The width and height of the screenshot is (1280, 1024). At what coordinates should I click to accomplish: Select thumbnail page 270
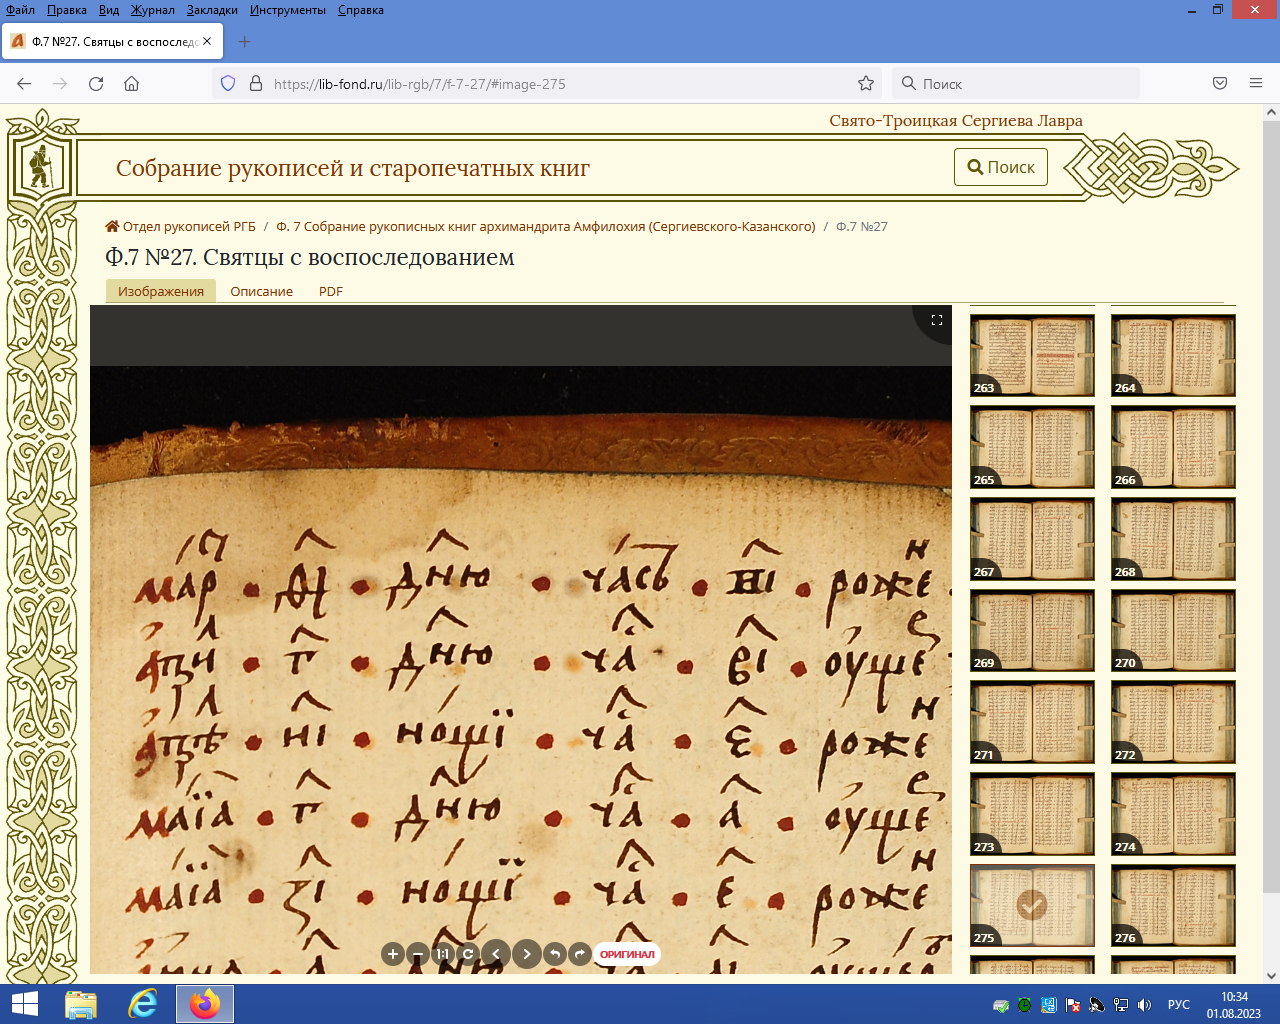tap(1173, 630)
